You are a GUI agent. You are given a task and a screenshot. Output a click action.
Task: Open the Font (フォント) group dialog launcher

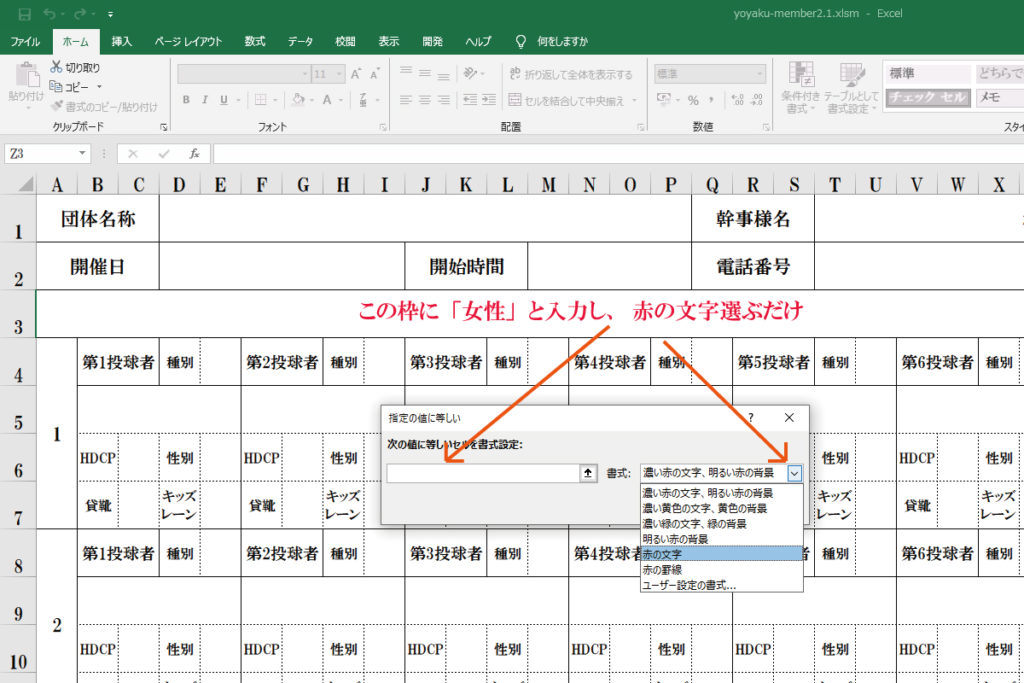pyautogui.click(x=383, y=127)
